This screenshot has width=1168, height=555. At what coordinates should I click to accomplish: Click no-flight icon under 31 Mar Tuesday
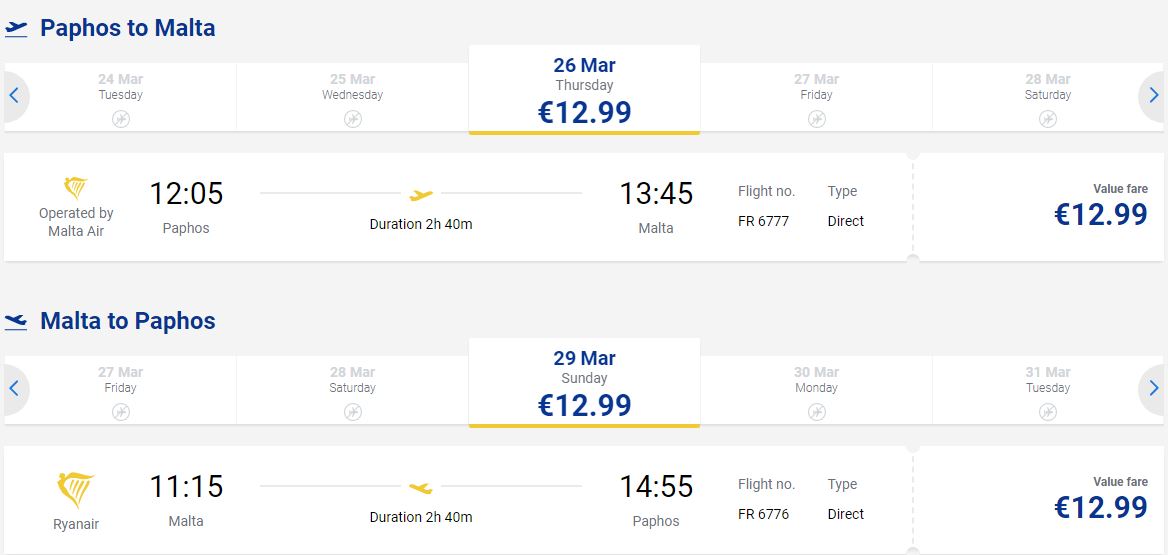tap(1047, 412)
